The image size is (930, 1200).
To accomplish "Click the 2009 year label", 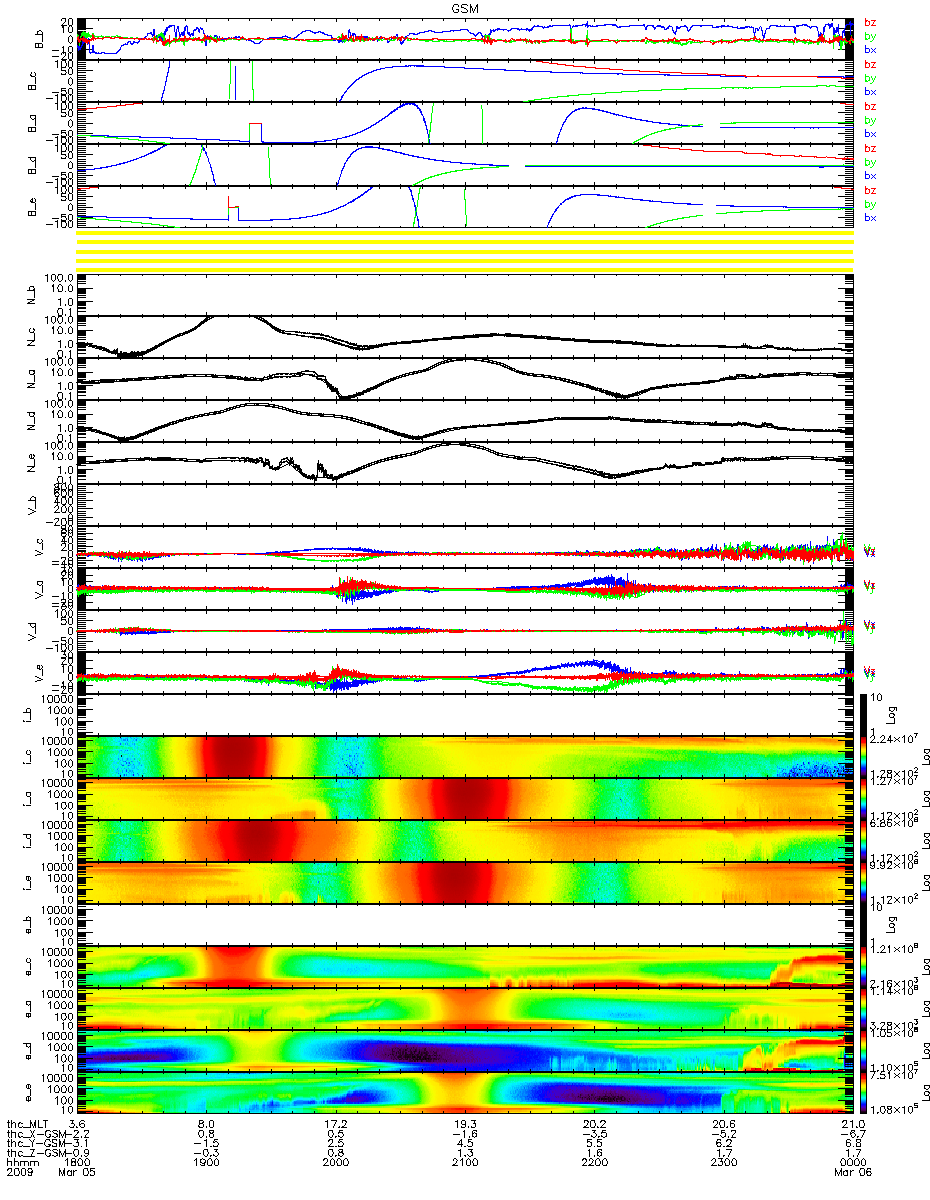I will (x=20, y=1172).
